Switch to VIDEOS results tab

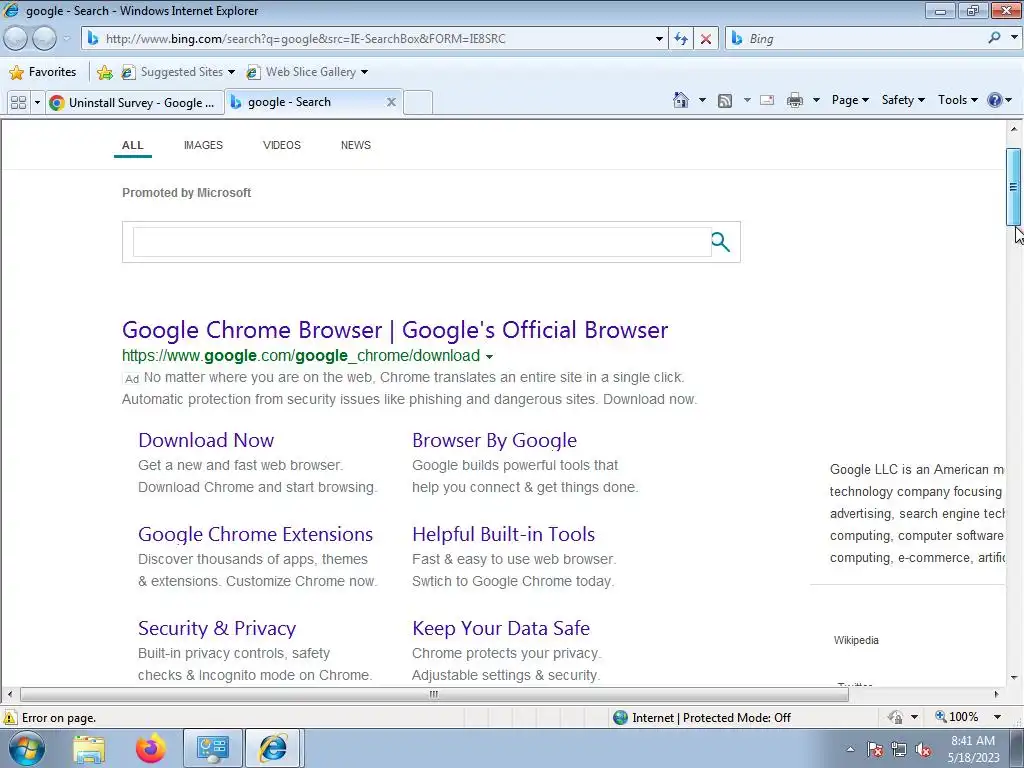pos(282,145)
